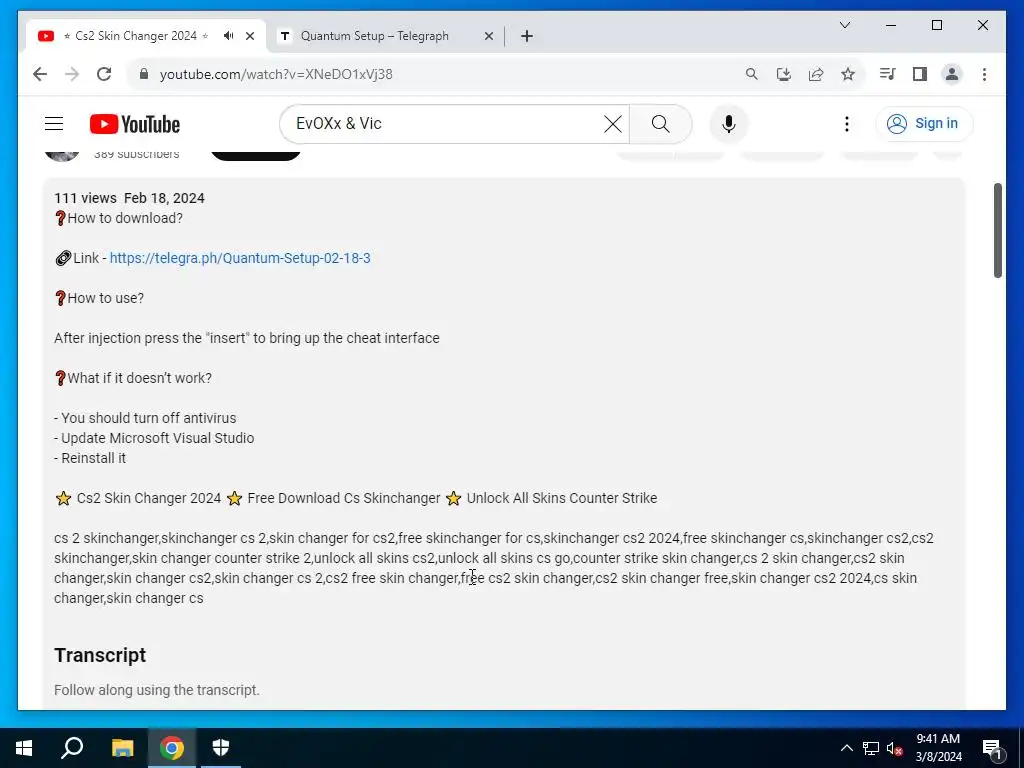Viewport: 1024px width, 768px height.
Task: Open the Chrome three-dot menu
Action: click(x=984, y=74)
